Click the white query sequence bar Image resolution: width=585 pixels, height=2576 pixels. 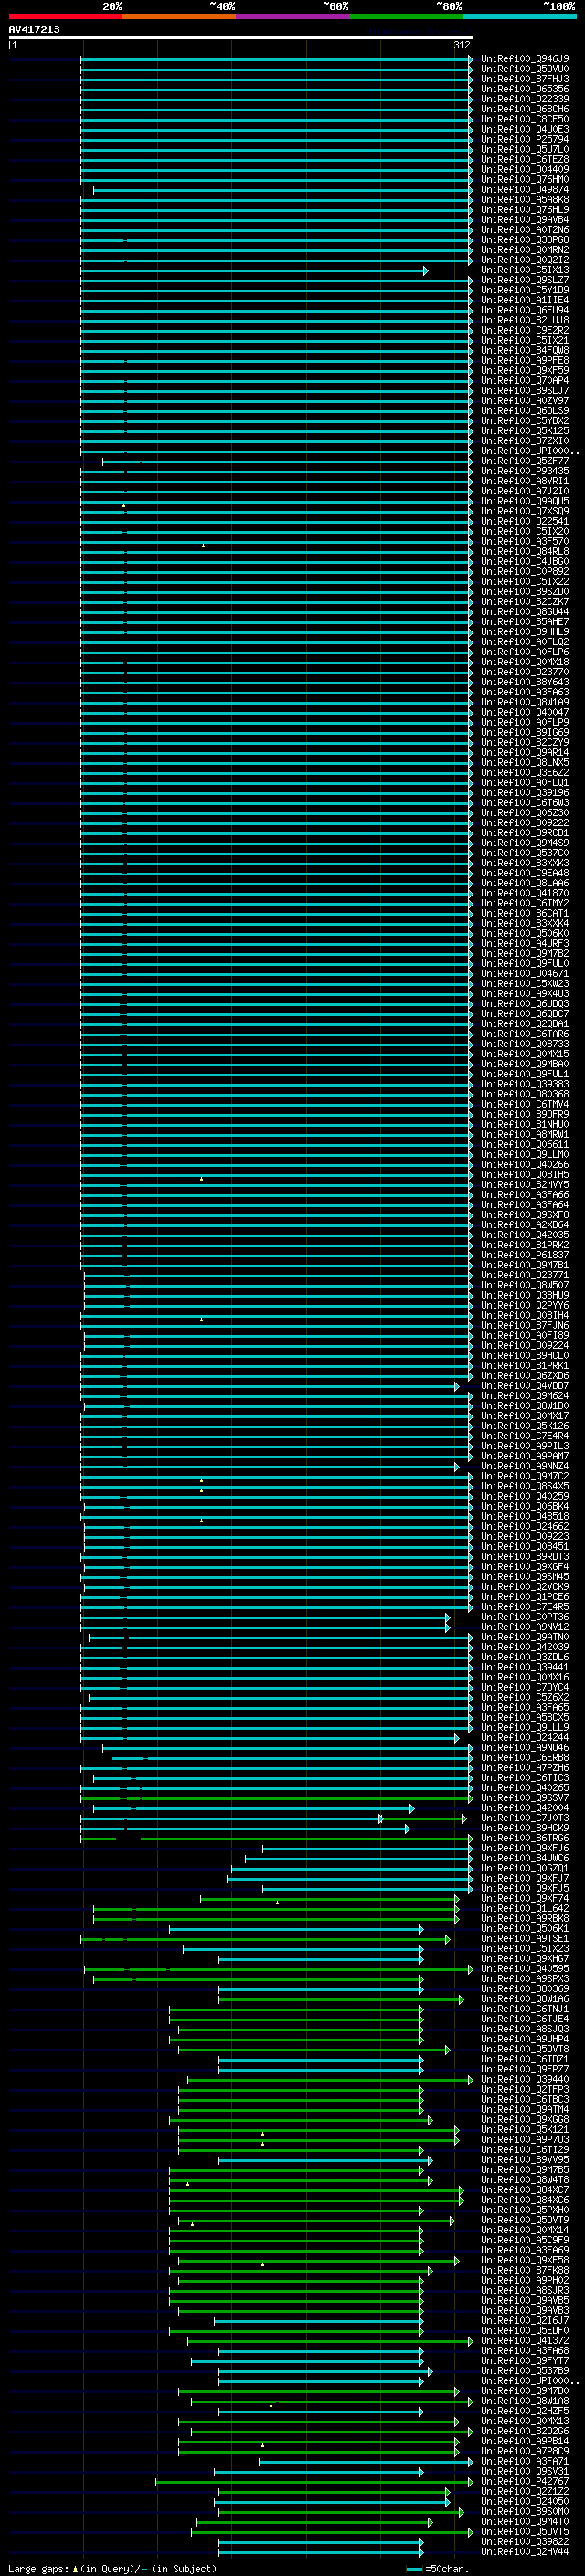pos(241,37)
